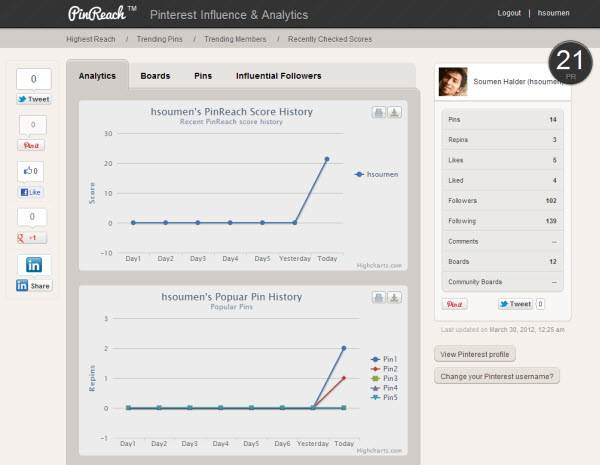600x465 pixels.
Task: Switch to the Boards tab
Action: (155, 76)
